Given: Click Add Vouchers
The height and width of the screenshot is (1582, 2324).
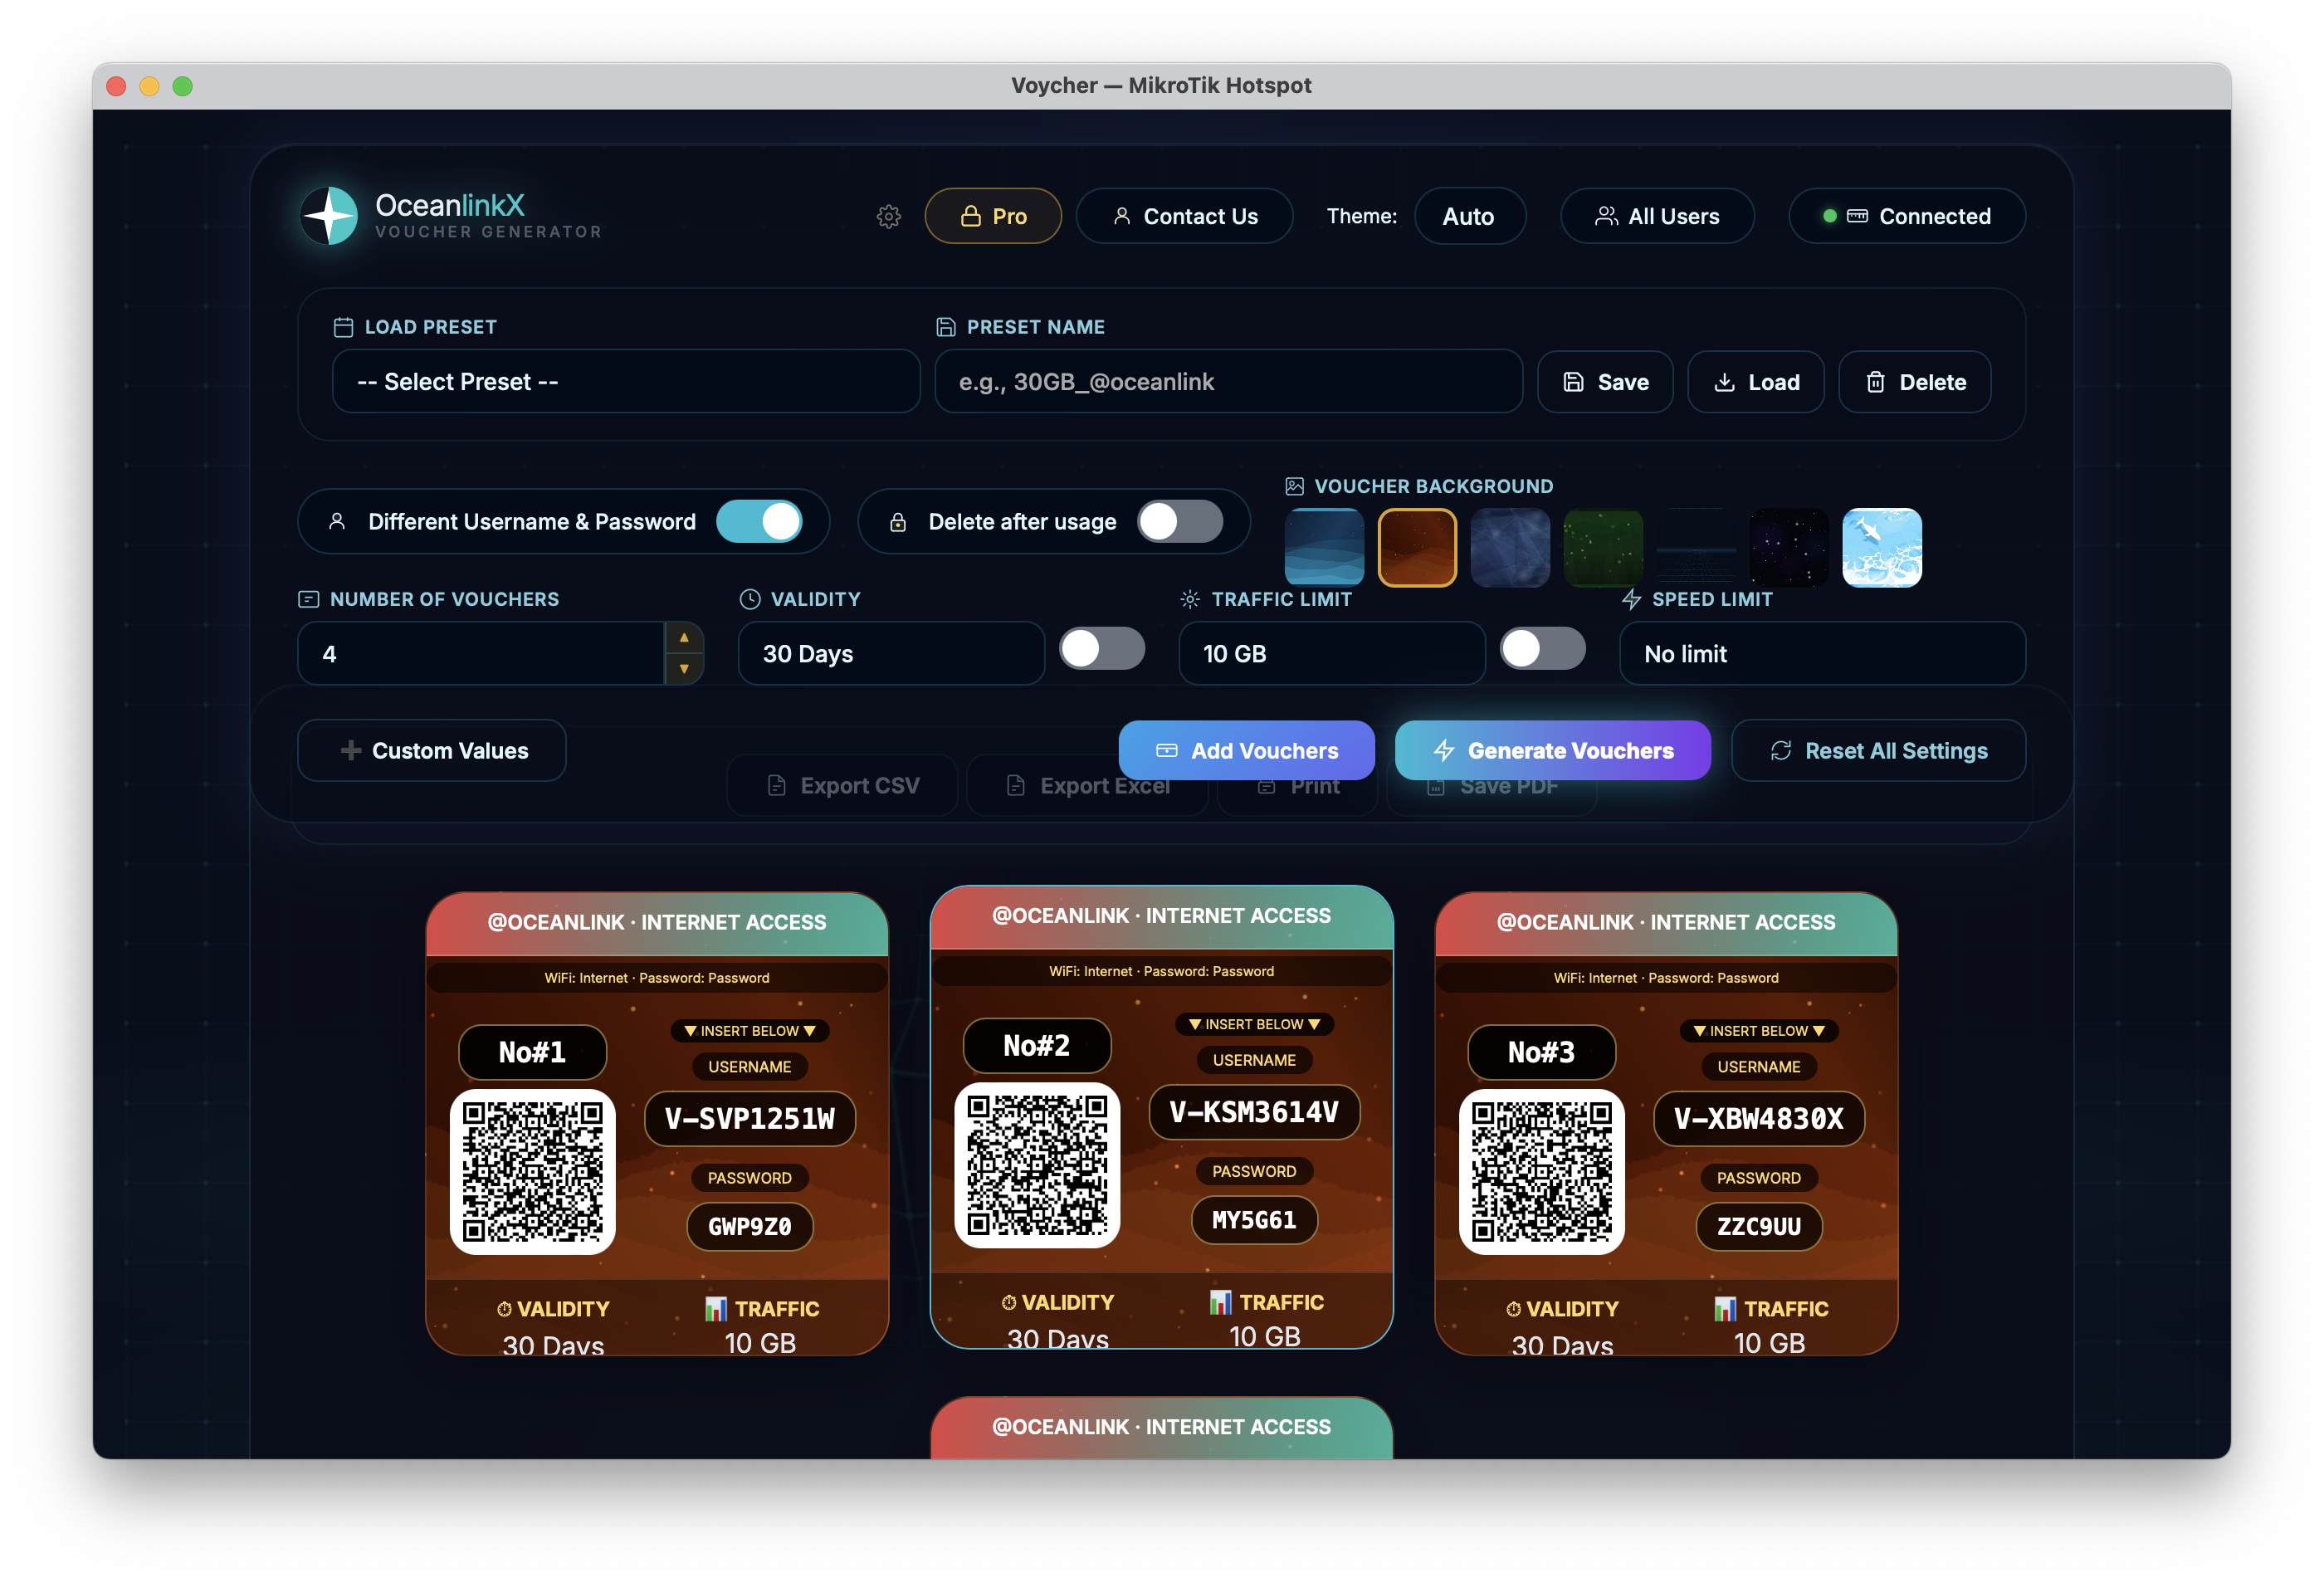Looking at the screenshot, I should tap(1247, 750).
